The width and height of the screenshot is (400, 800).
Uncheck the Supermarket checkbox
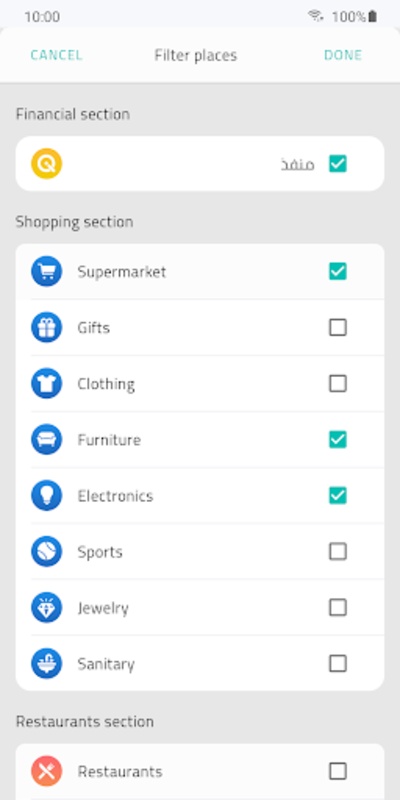click(x=338, y=271)
